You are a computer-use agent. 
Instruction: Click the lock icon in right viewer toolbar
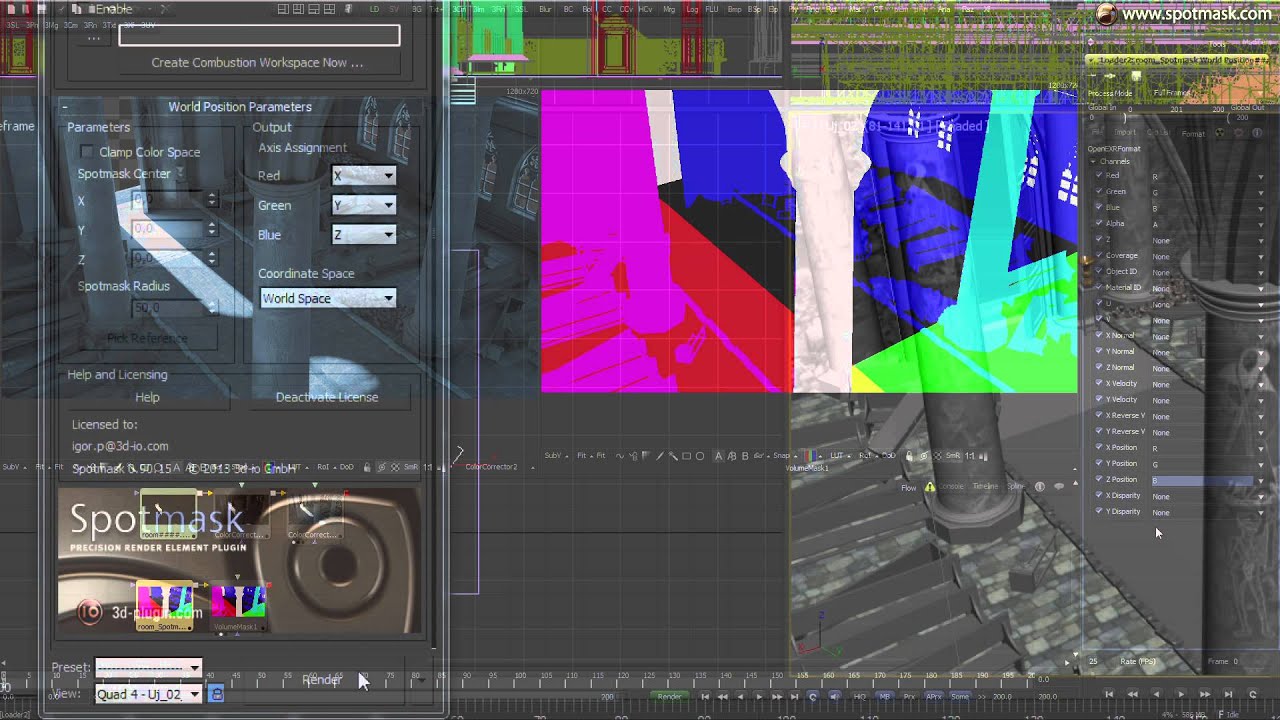coord(909,456)
